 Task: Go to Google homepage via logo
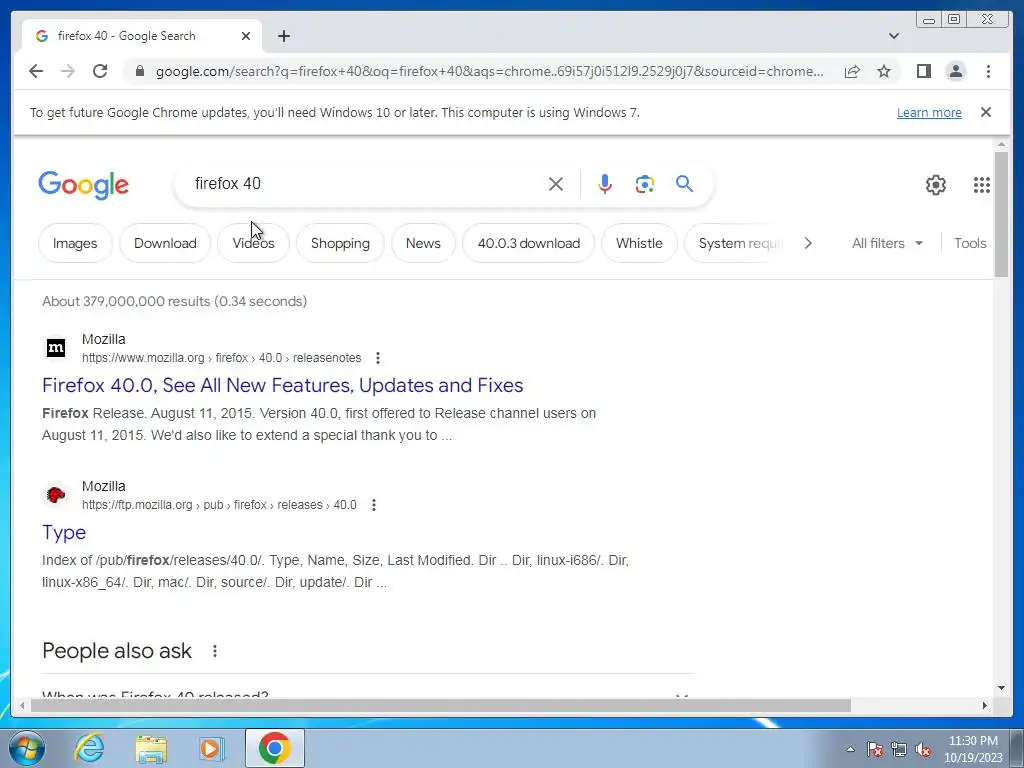pos(84,185)
